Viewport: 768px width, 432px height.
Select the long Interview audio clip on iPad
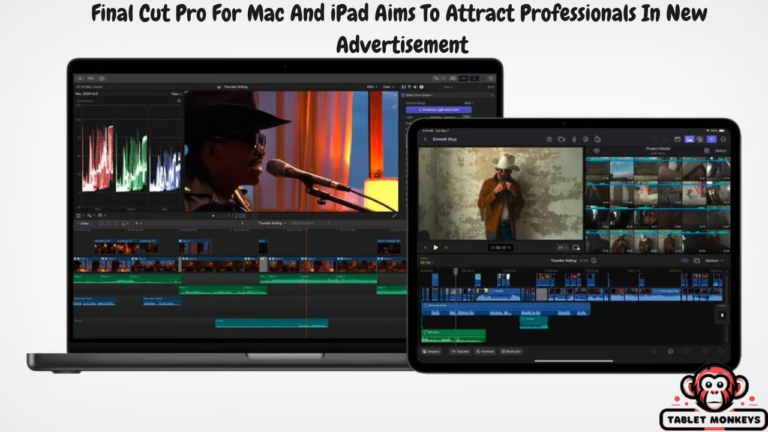[506, 309]
